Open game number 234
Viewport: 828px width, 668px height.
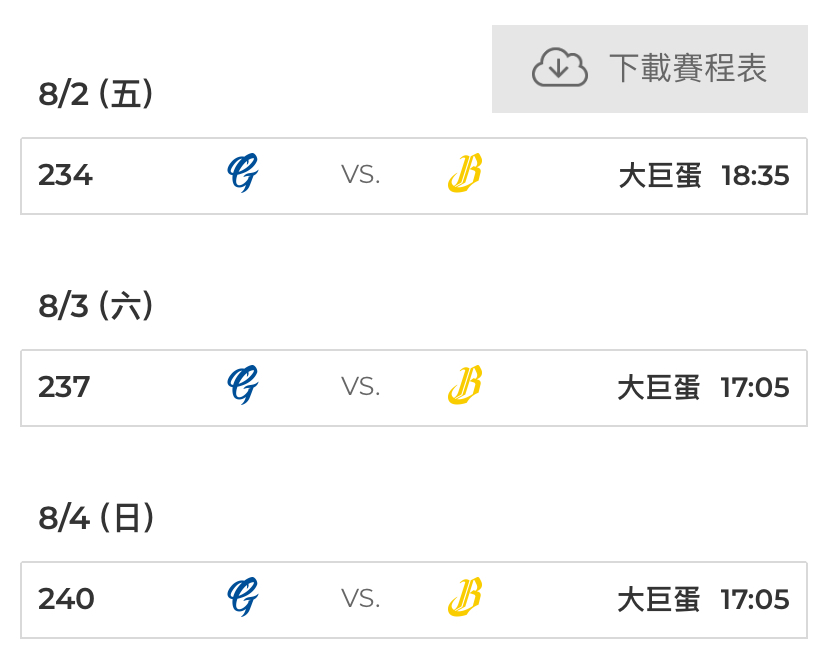tap(65, 176)
